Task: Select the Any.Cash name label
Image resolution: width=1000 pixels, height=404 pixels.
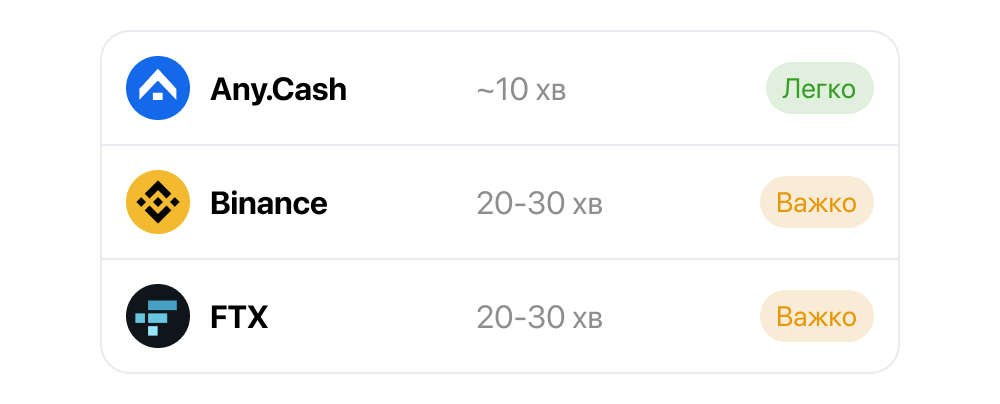Action: click(x=278, y=89)
